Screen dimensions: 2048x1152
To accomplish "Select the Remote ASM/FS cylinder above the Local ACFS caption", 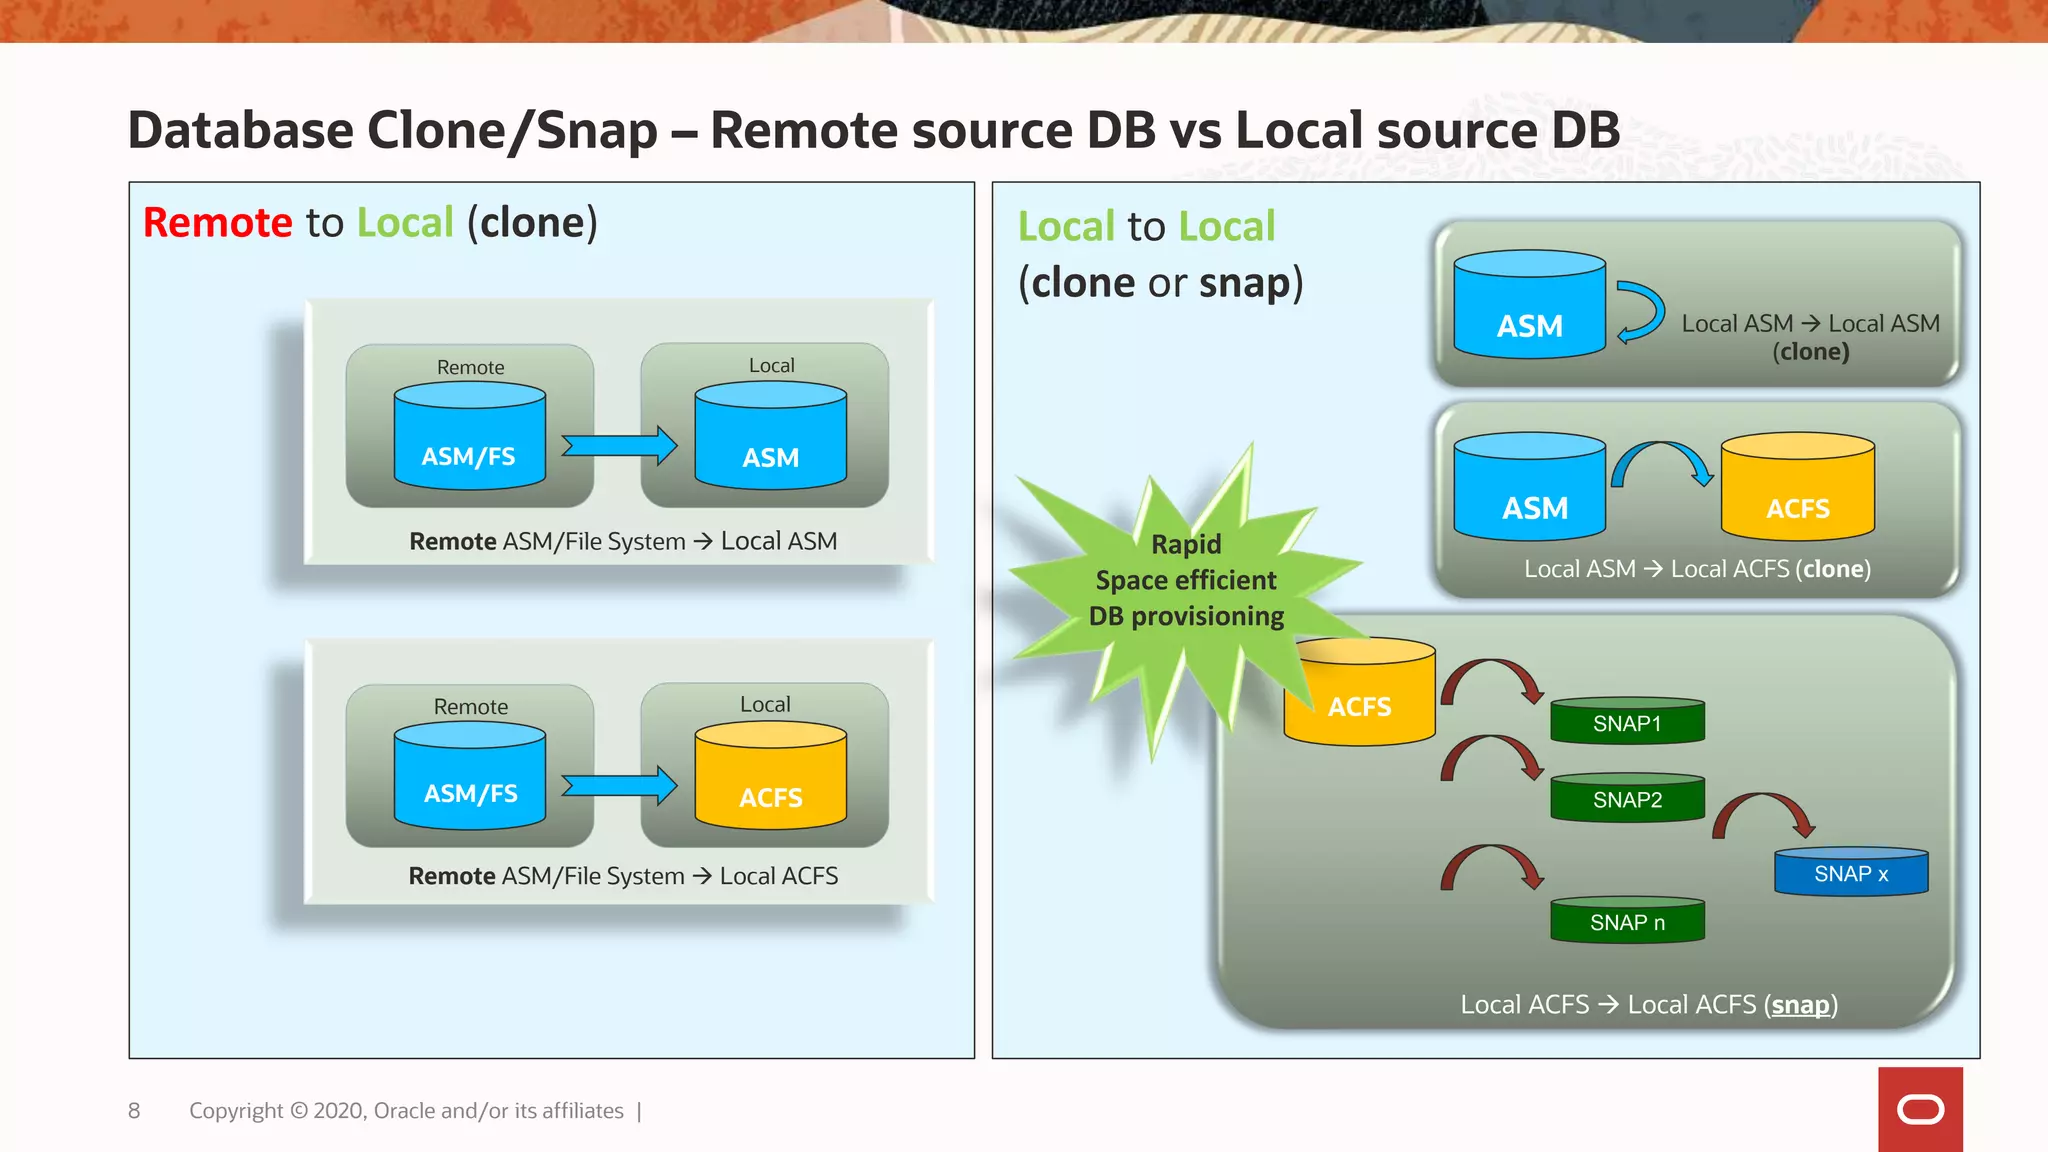I will 470,775.
